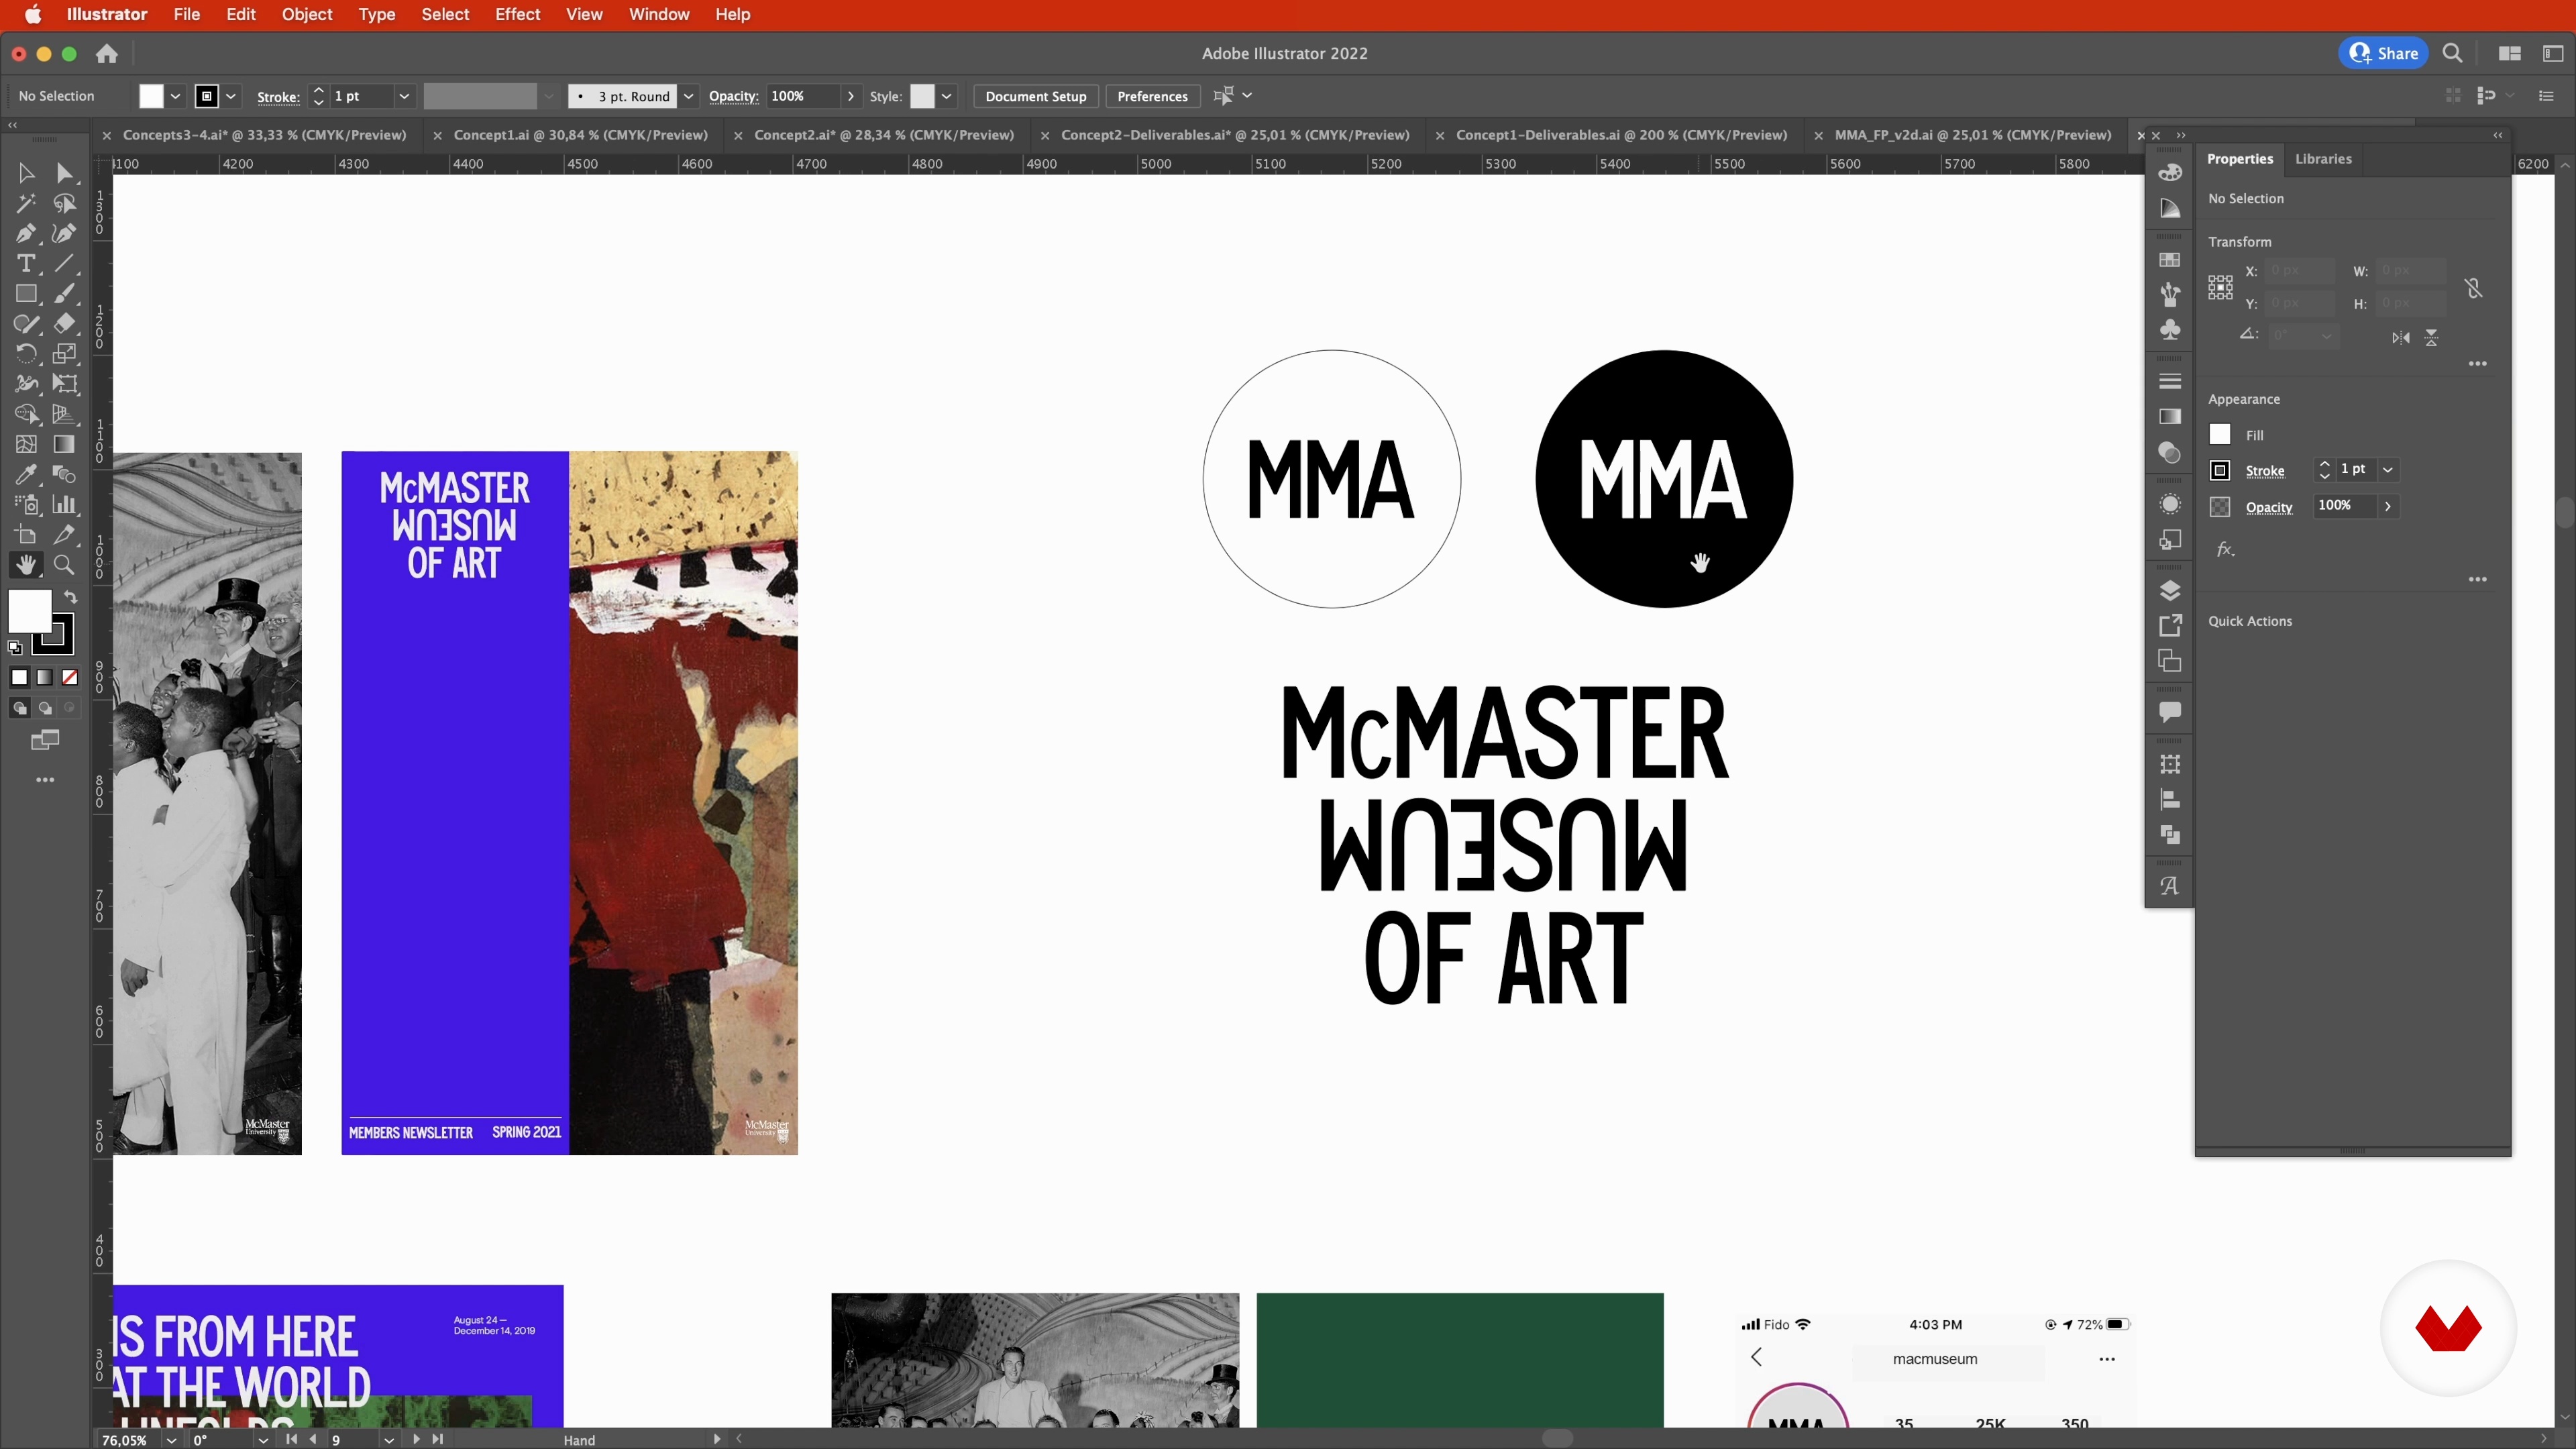This screenshot has width=2576, height=1449.
Task: Choose the Magic Wand tool
Action: coord(26,203)
